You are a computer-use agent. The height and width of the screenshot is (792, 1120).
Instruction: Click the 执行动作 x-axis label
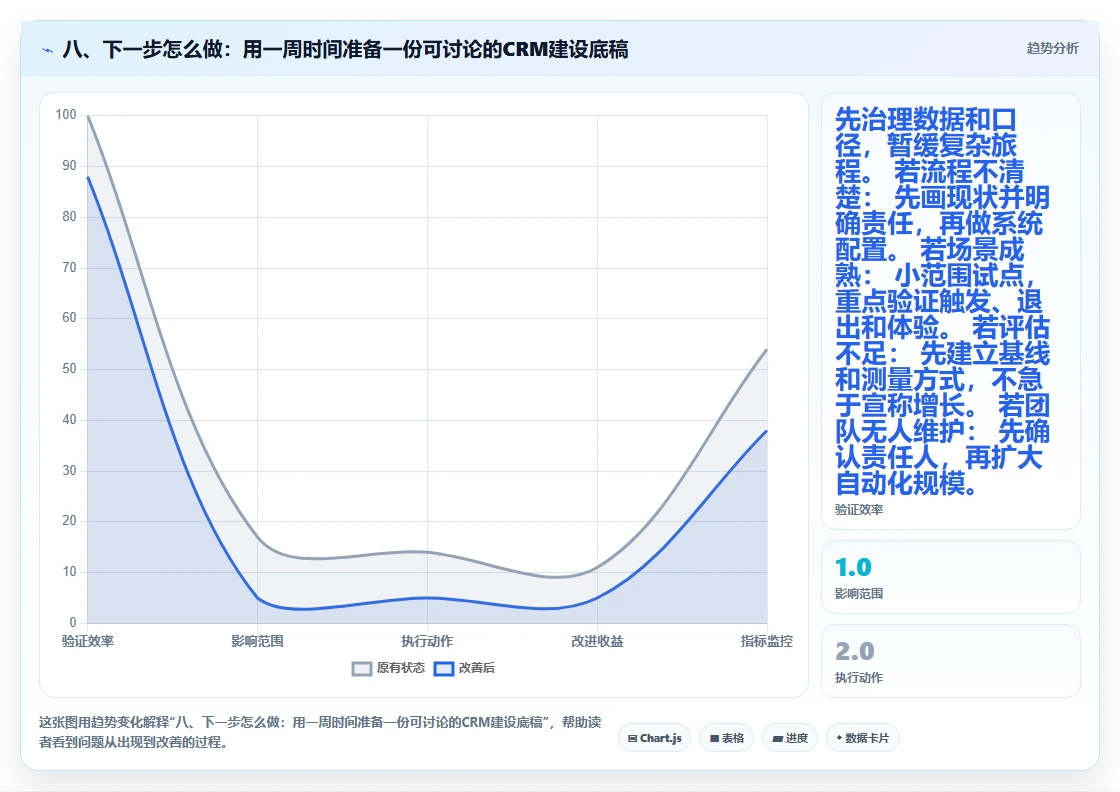click(427, 641)
